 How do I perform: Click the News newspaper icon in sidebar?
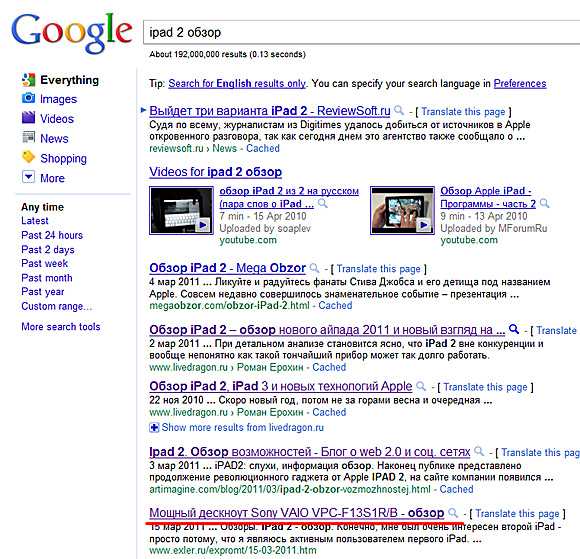click(28, 137)
